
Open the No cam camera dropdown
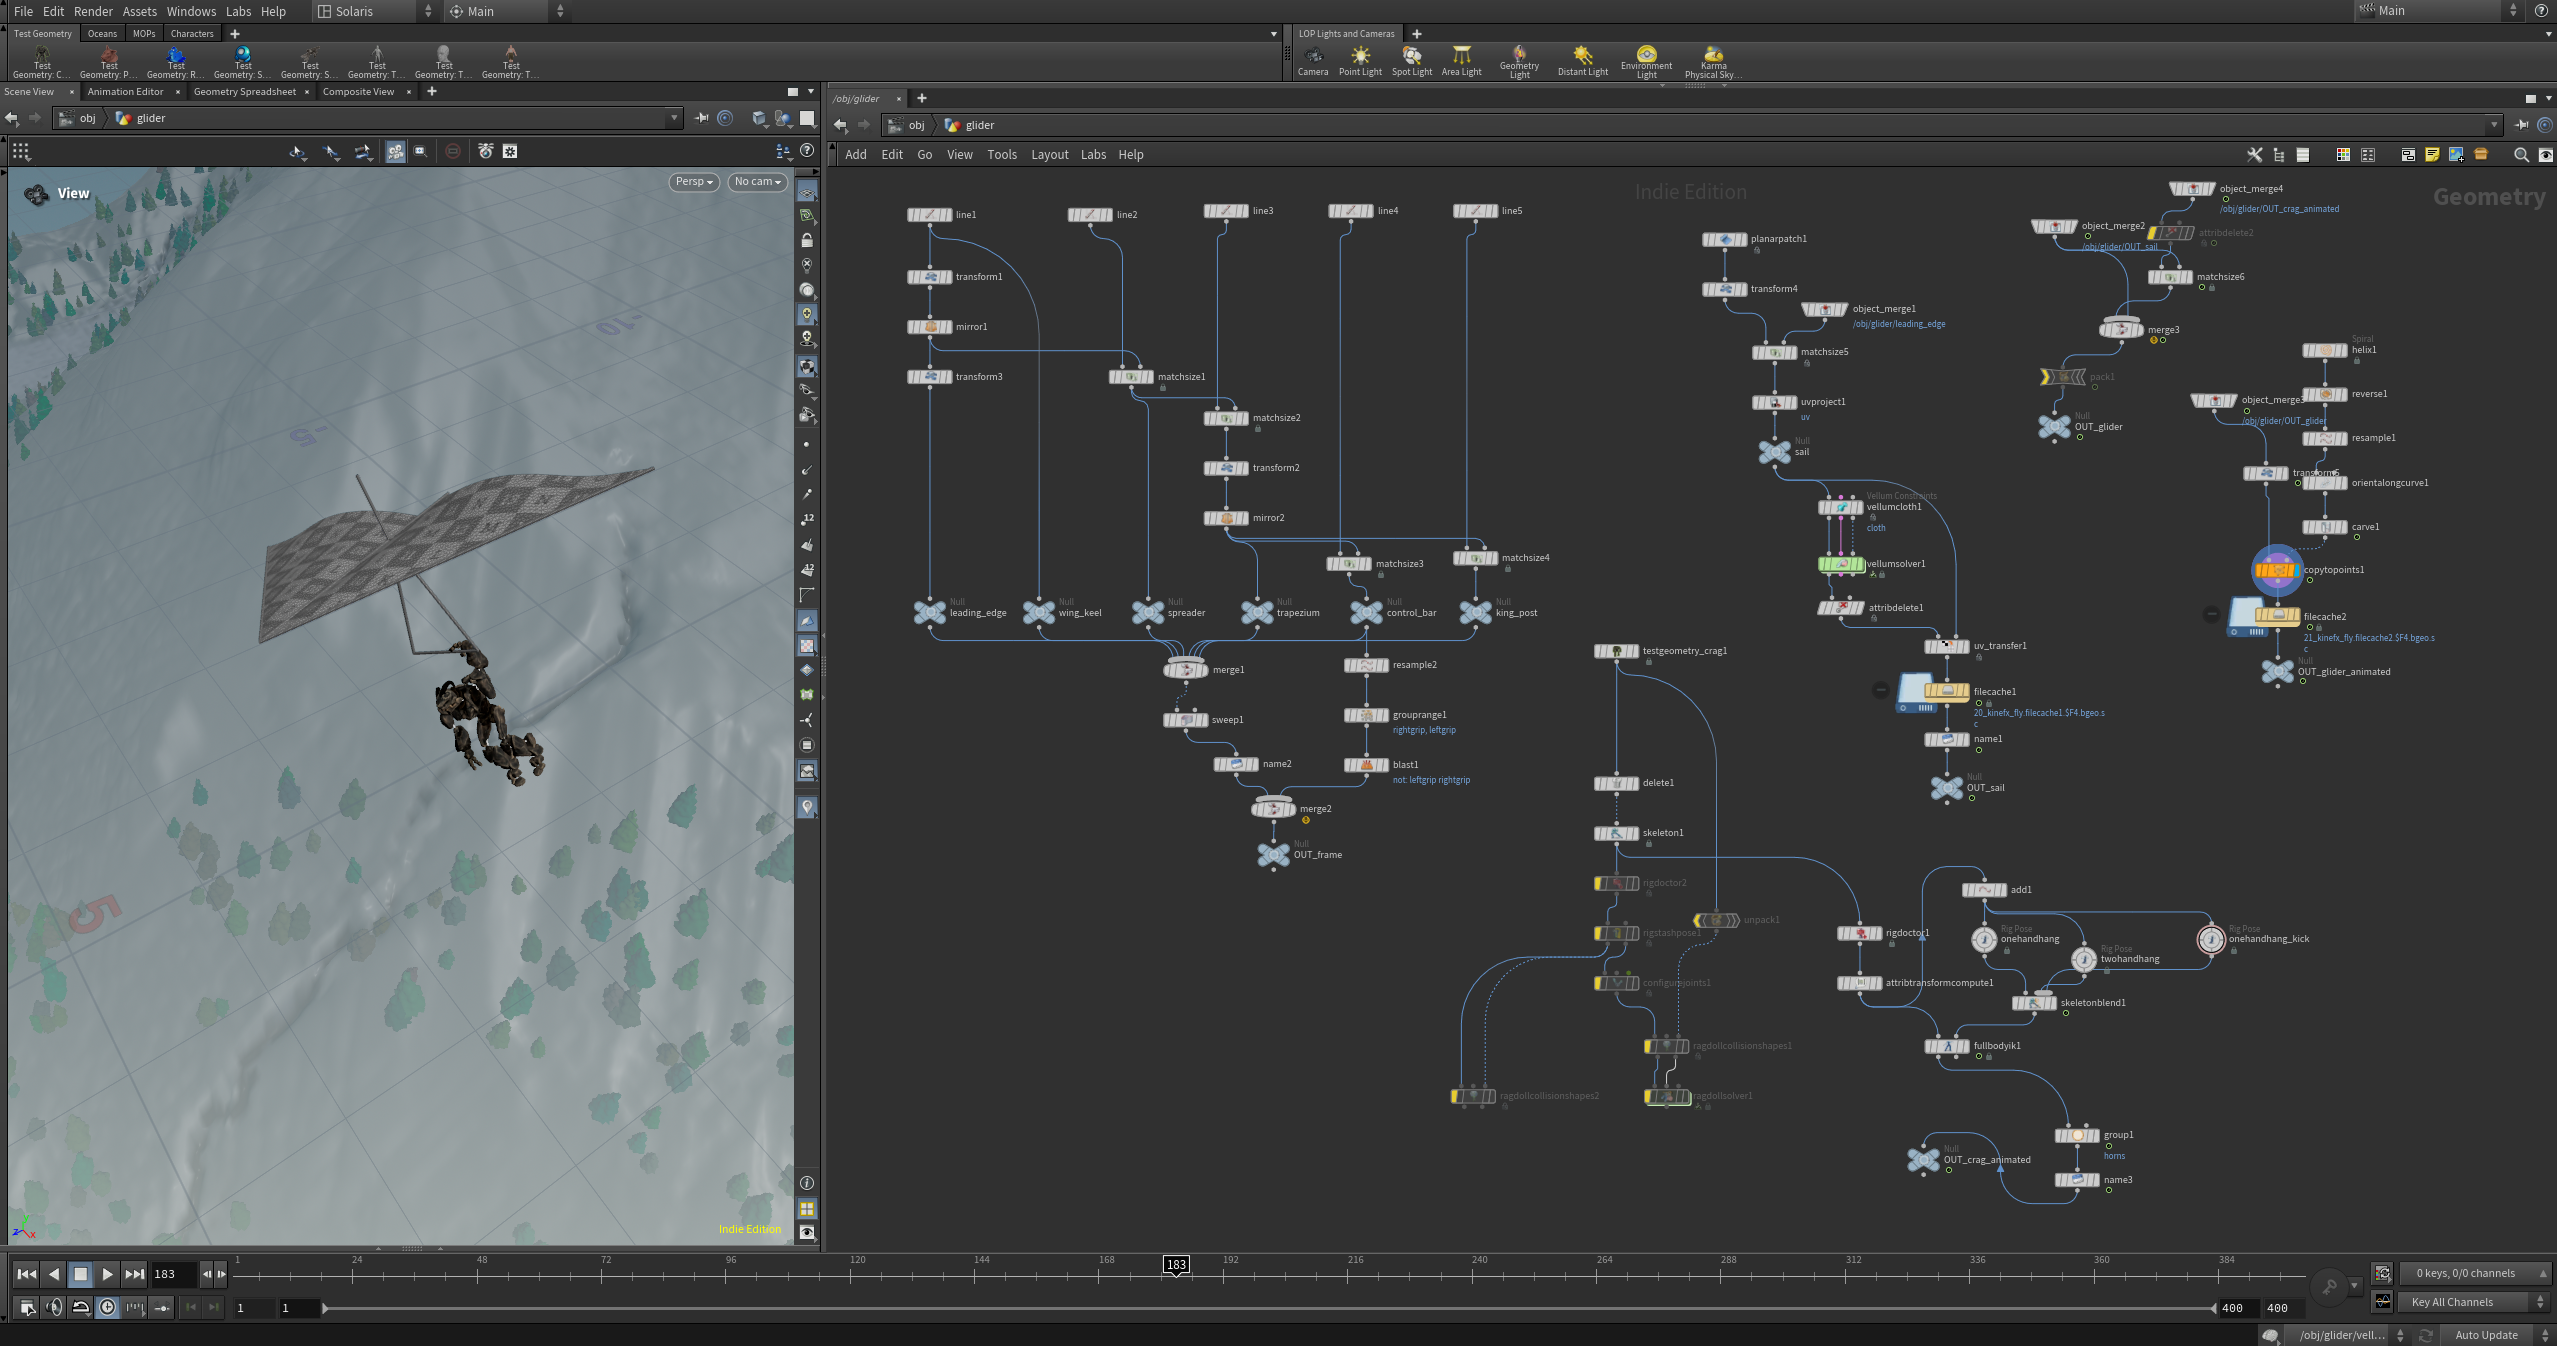tap(757, 182)
